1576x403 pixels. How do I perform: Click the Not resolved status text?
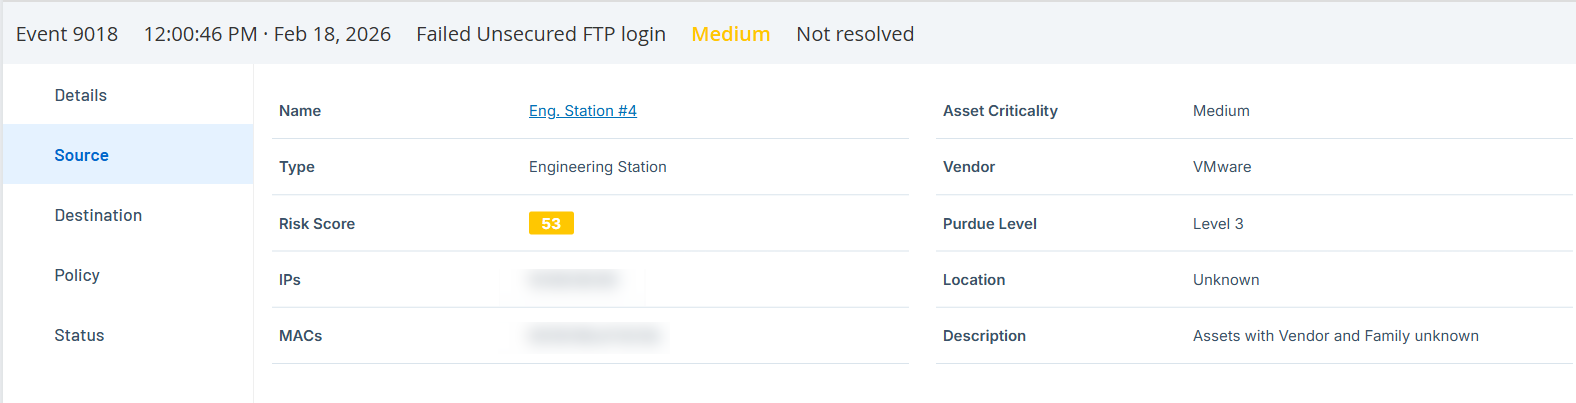click(855, 34)
